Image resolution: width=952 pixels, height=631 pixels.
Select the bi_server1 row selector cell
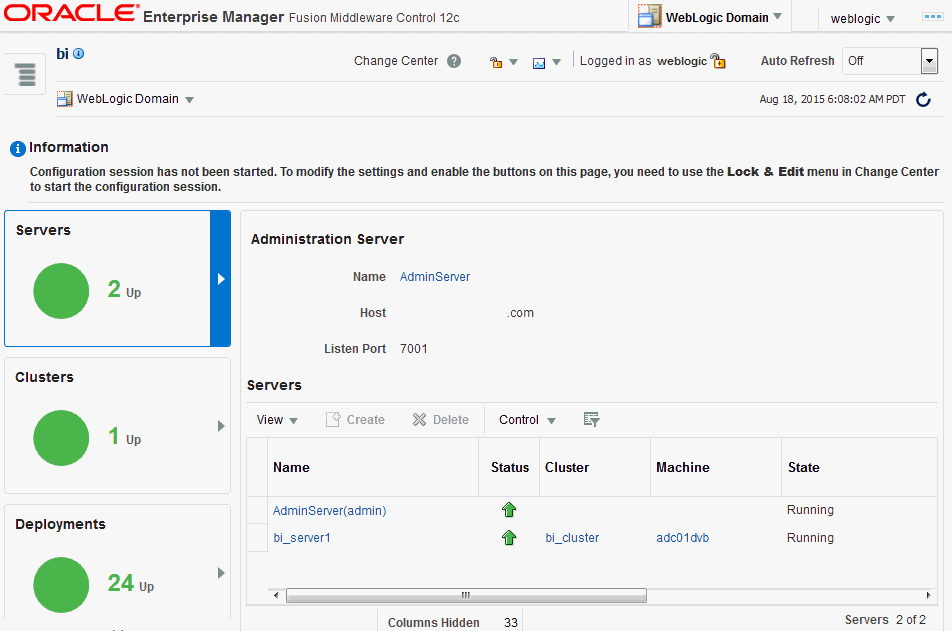coord(257,537)
